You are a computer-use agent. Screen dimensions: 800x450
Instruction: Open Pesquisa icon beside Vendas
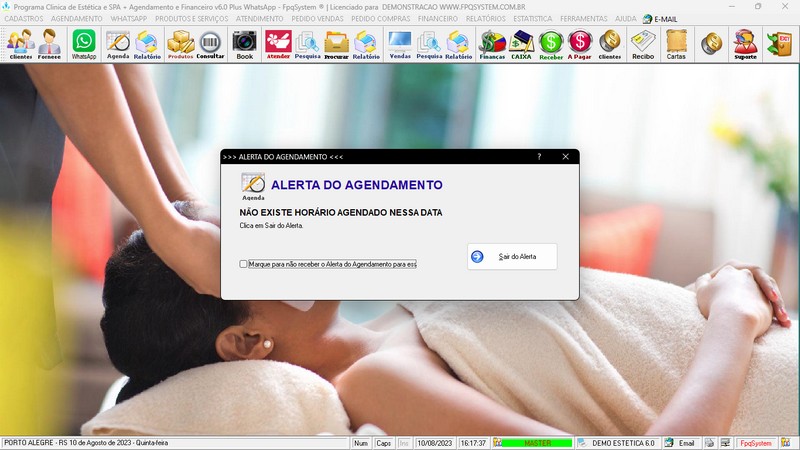[x=429, y=44]
